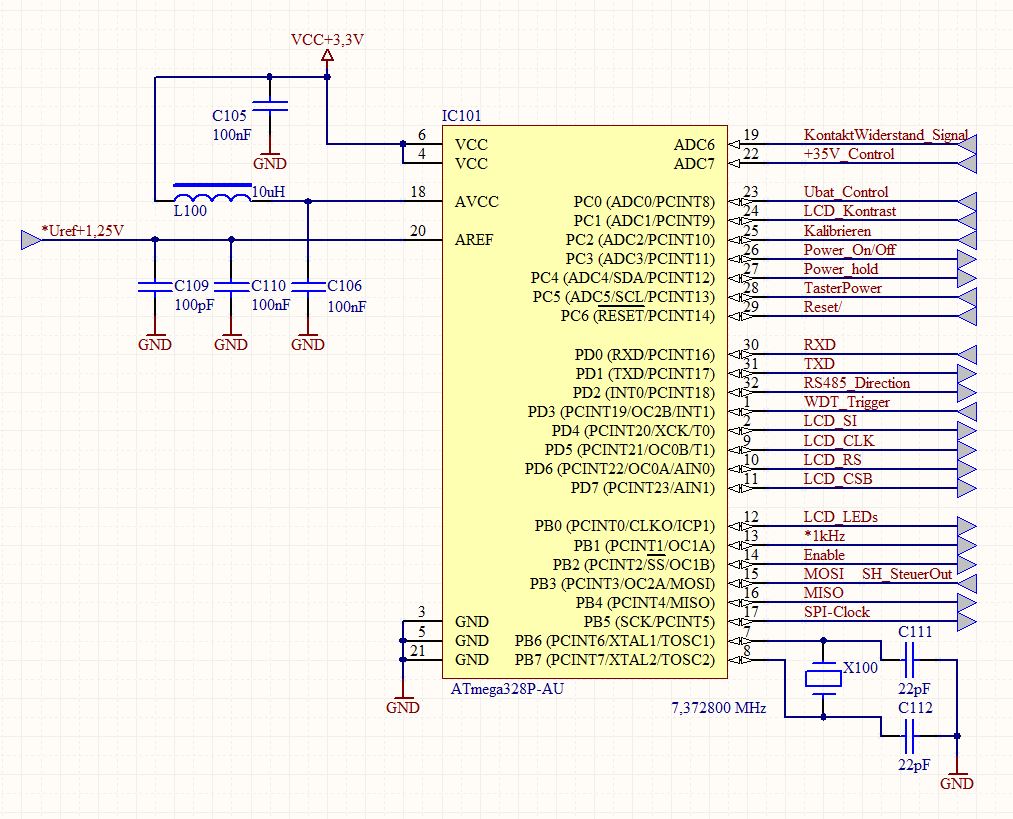Select capacitor C112 symbol
Screen dimensions: 1013x819
[908, 736]
